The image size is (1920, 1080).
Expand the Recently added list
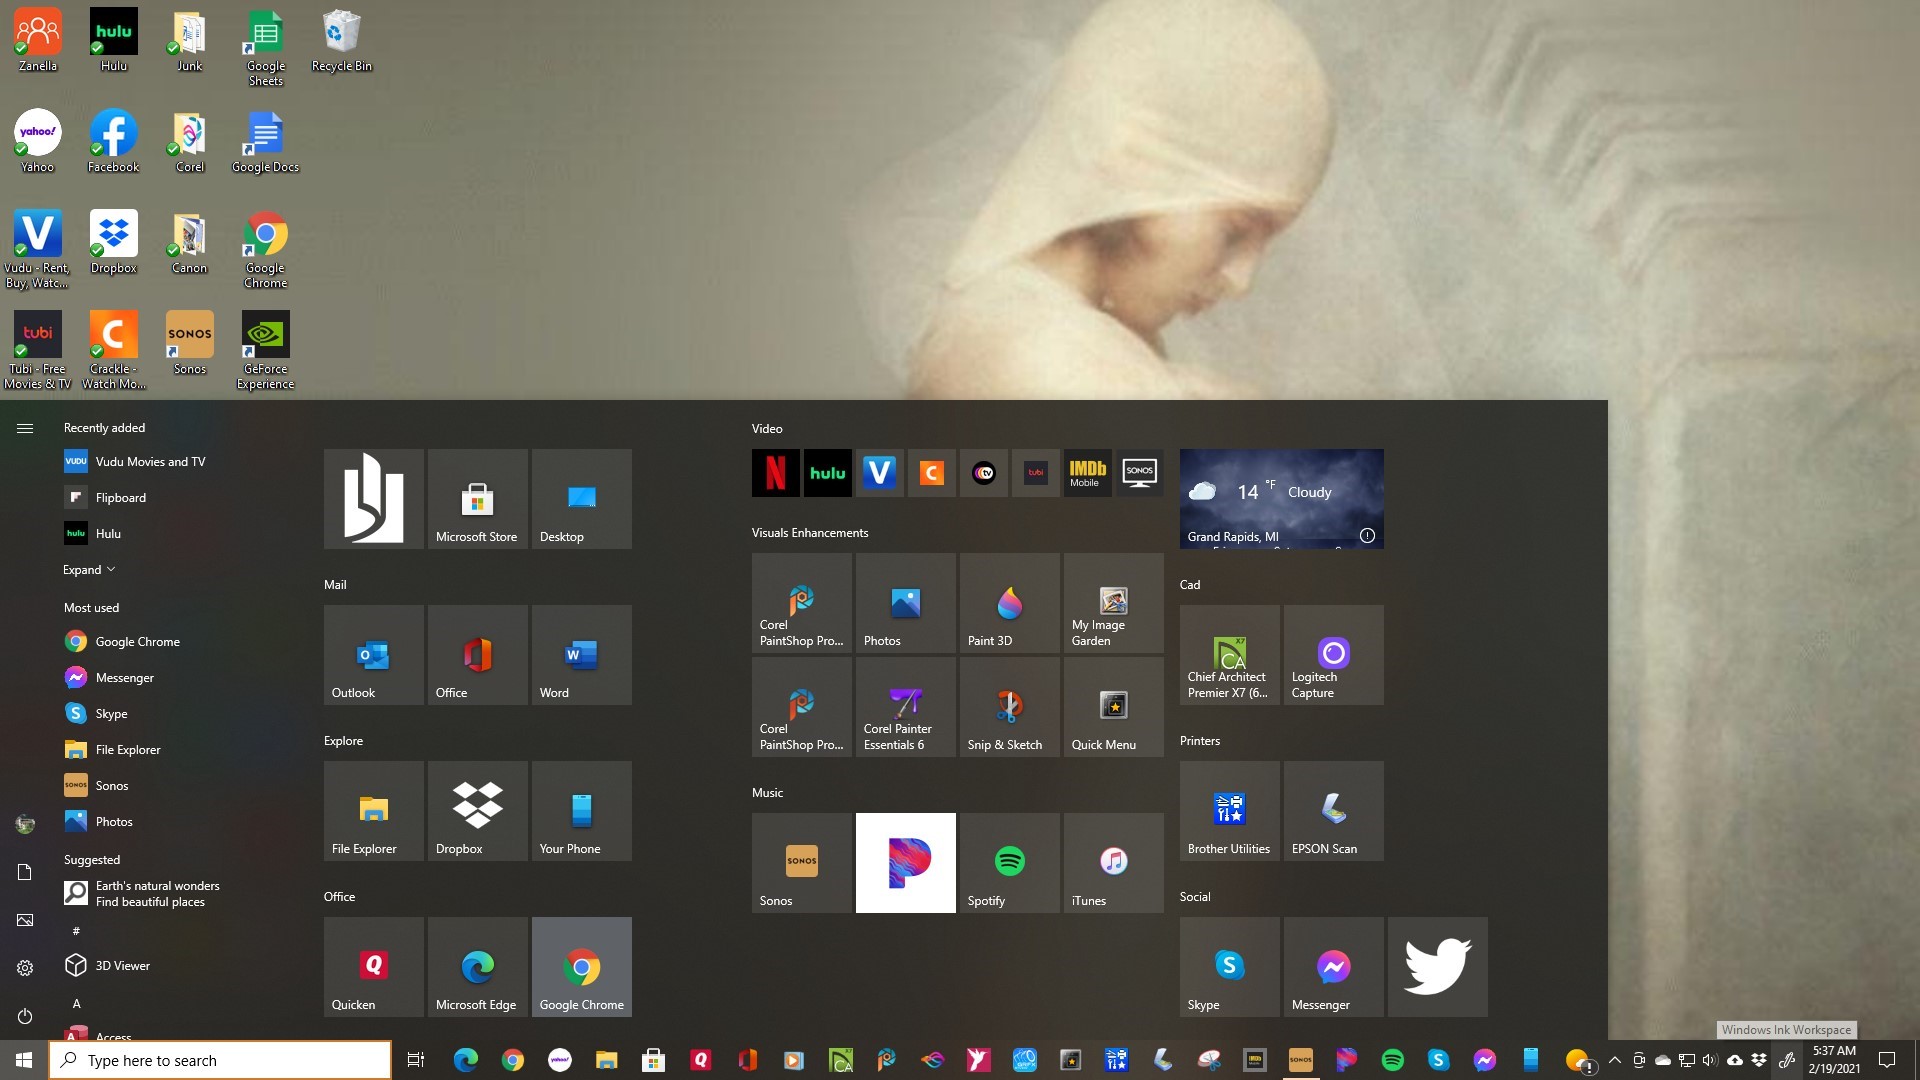(x=89, y=570)
